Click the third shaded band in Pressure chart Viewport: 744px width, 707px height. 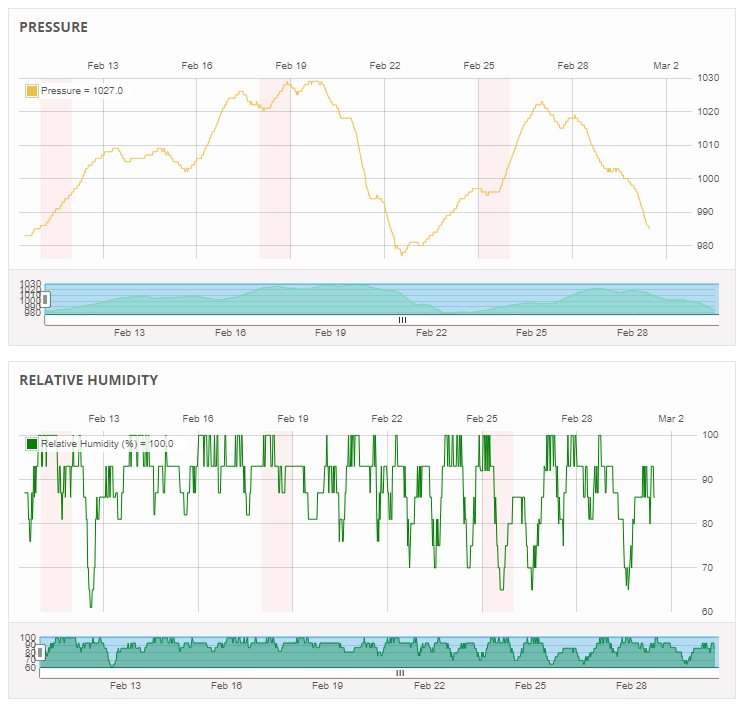point(494,168)
